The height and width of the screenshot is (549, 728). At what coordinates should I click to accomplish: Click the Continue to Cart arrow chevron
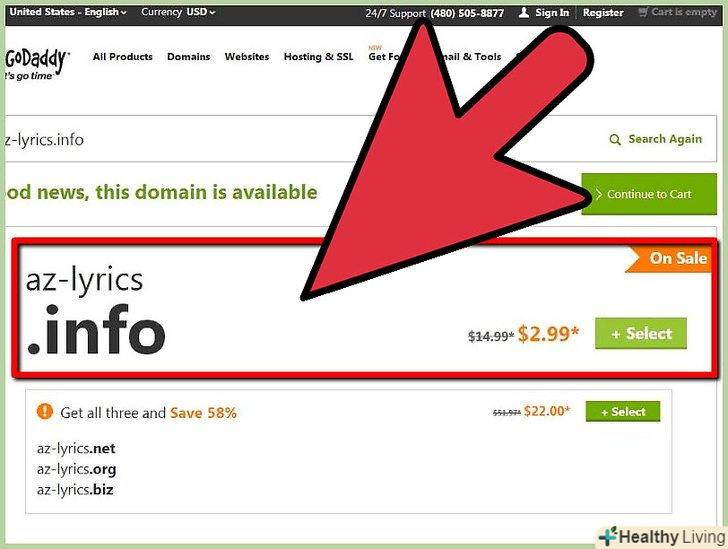coord(599,194)
